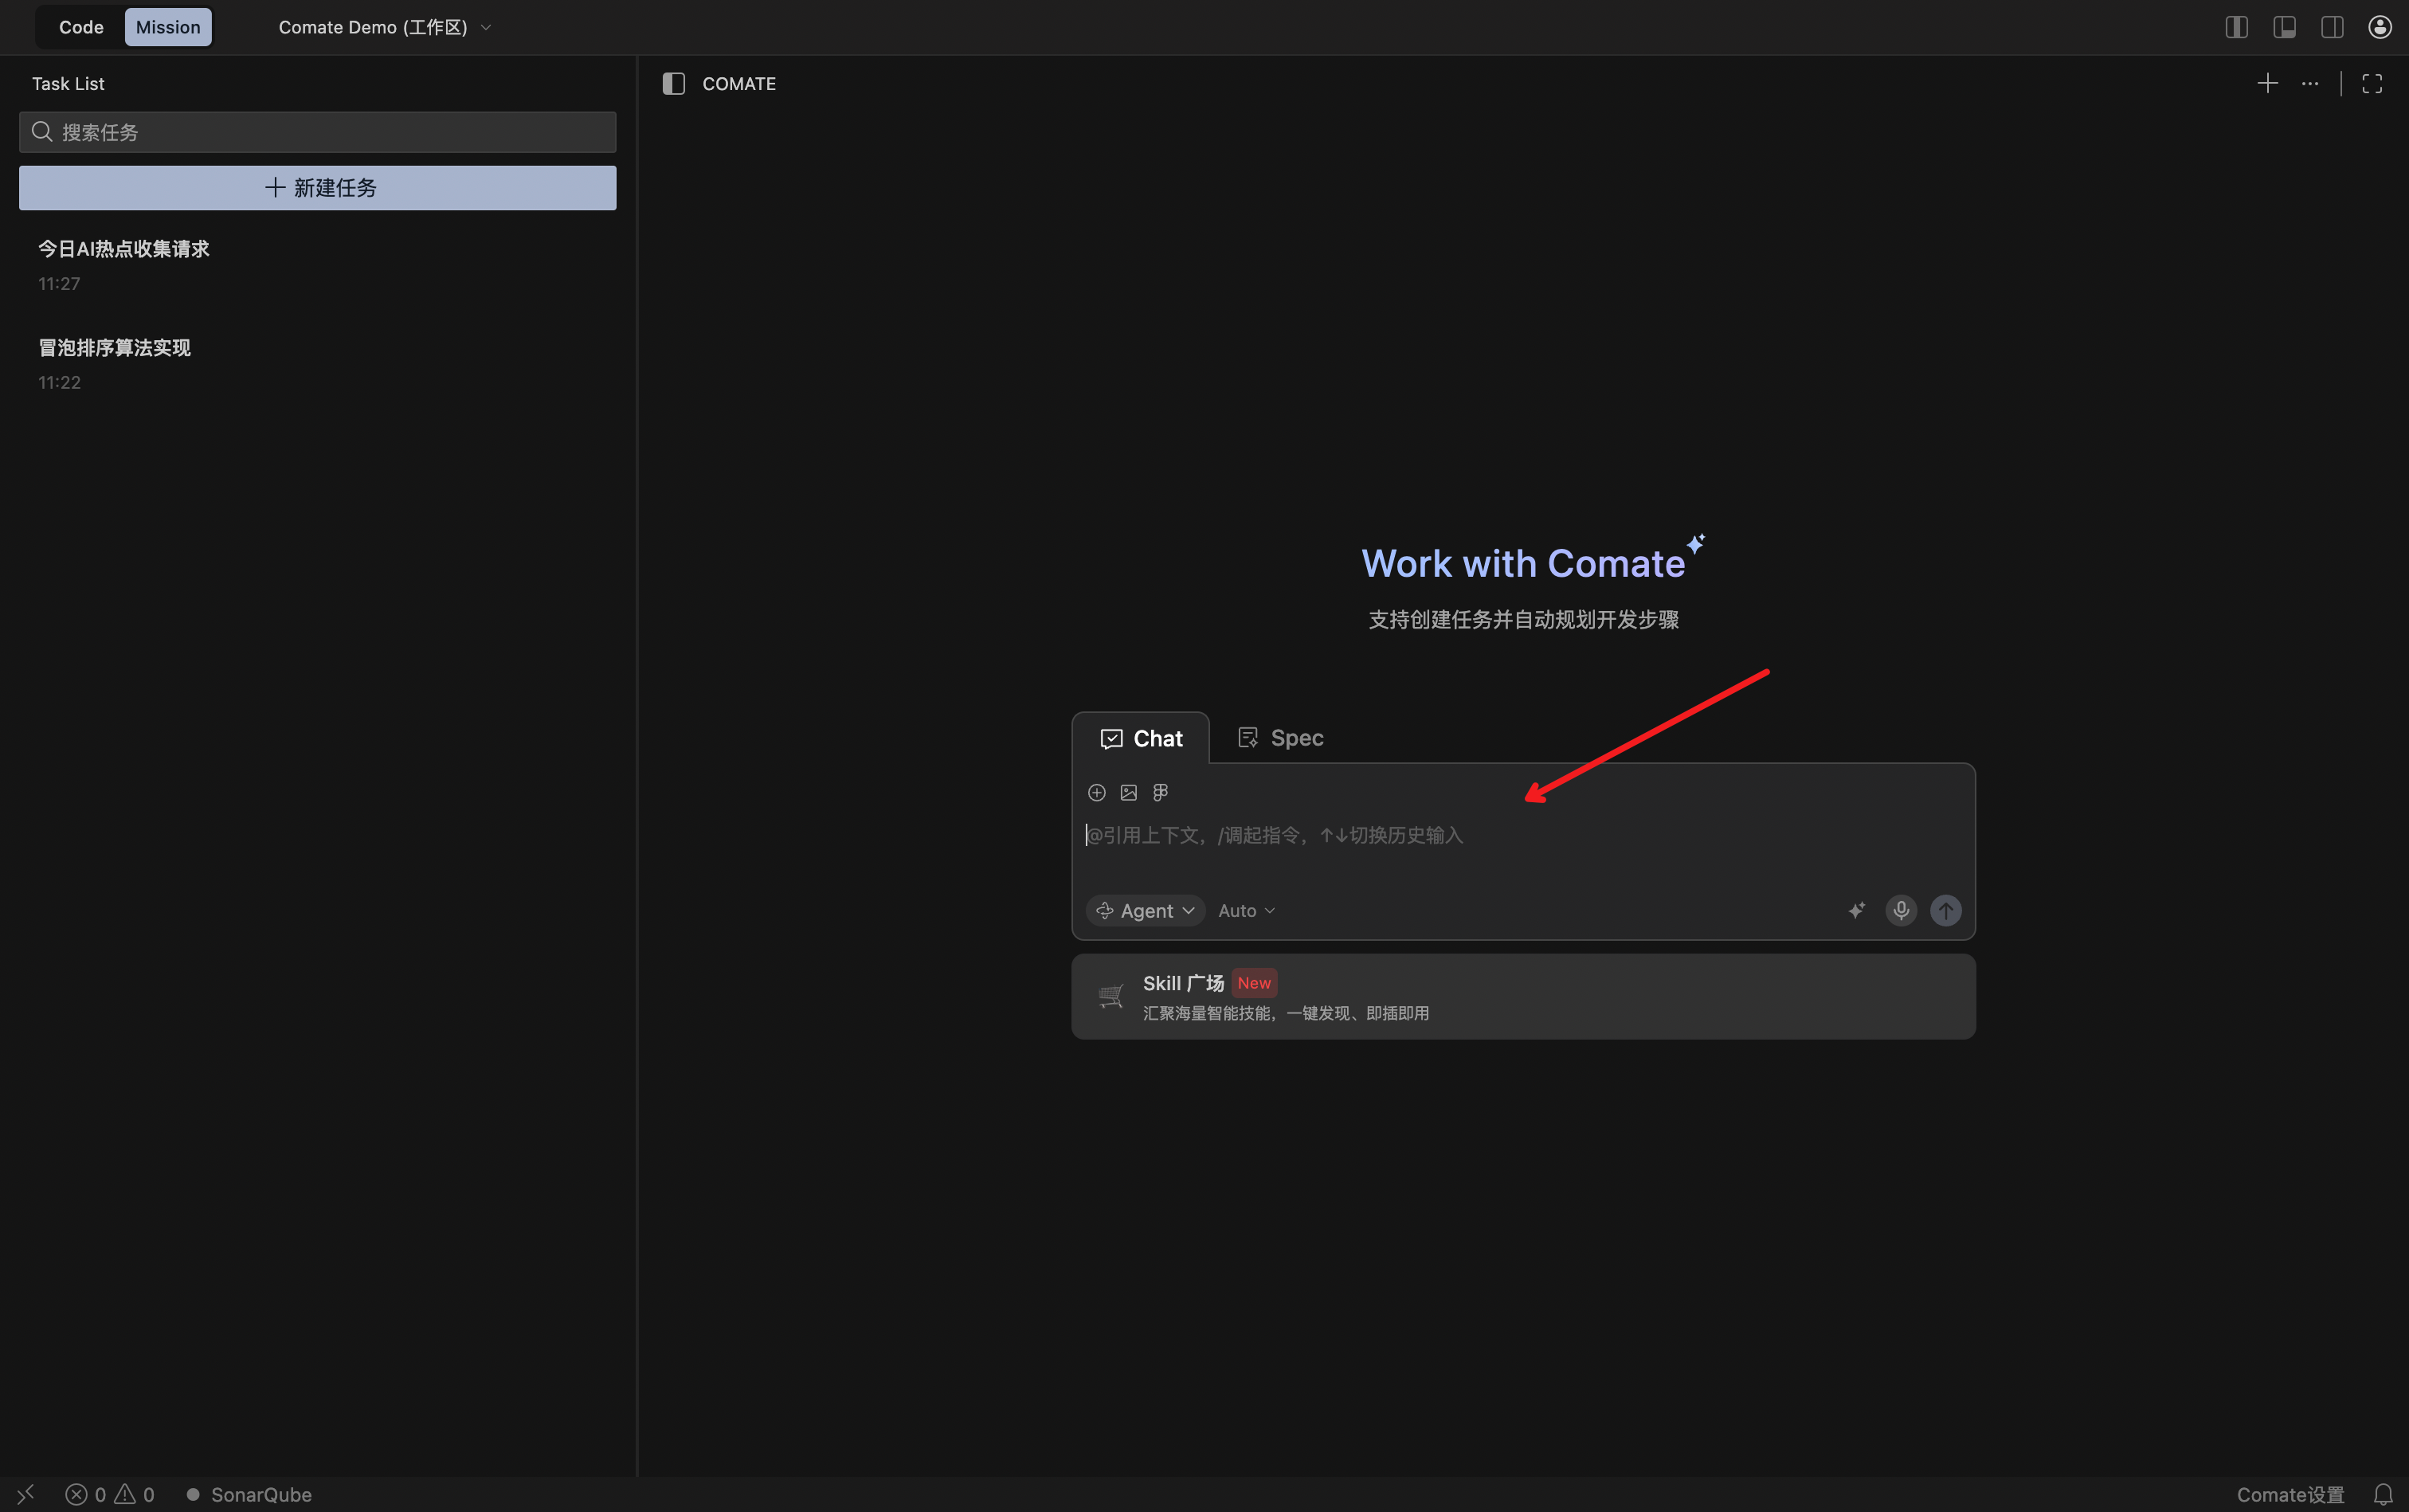Open the Skill 广场 card
The width and height of the screenshot is (2409, 1512).
pos(1523,997)
